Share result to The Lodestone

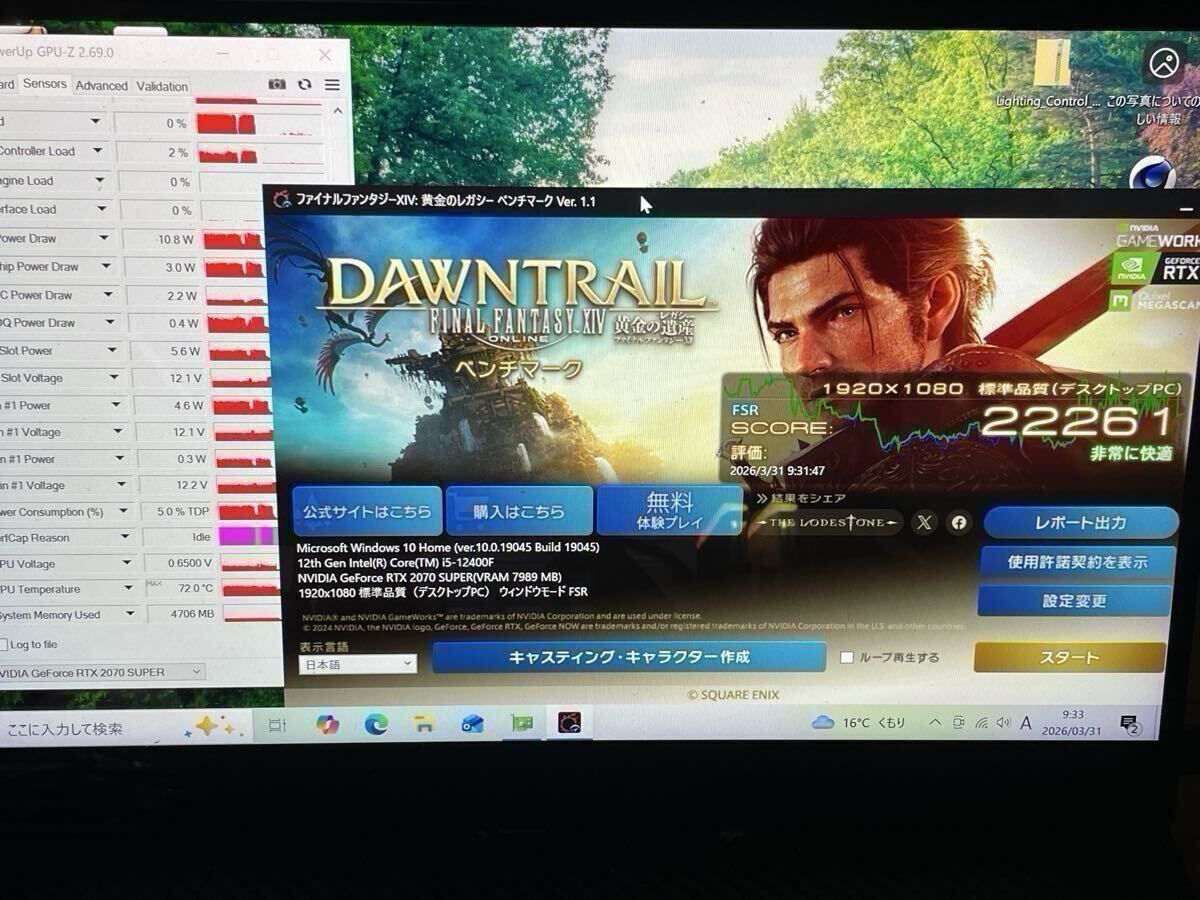click(828, 522)
